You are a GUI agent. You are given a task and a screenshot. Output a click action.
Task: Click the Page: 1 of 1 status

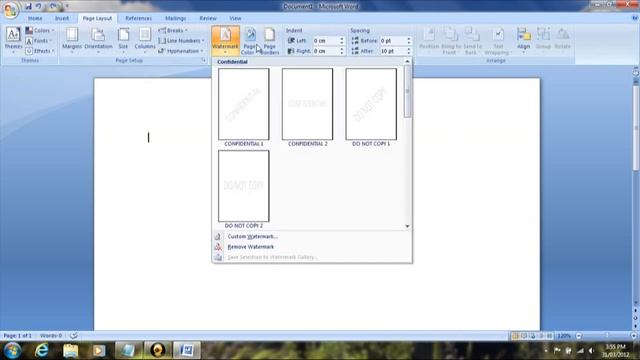click(18, 336)
